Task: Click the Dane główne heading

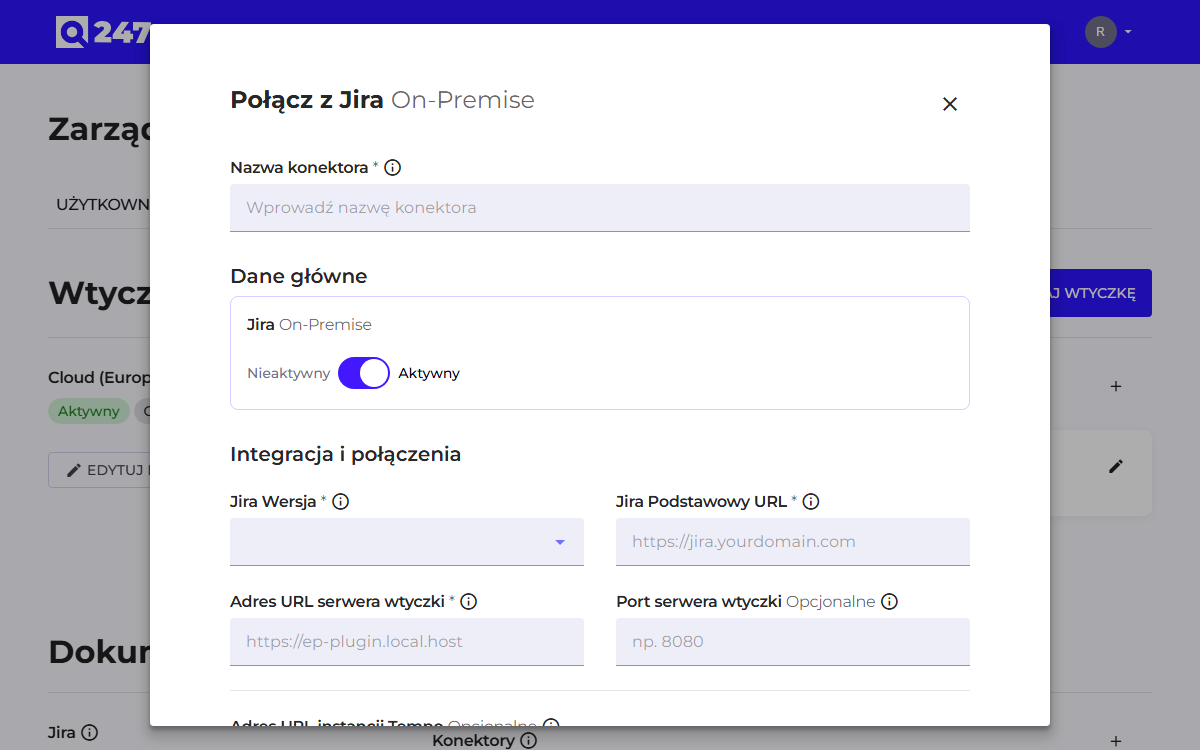Action: (299, 276)
